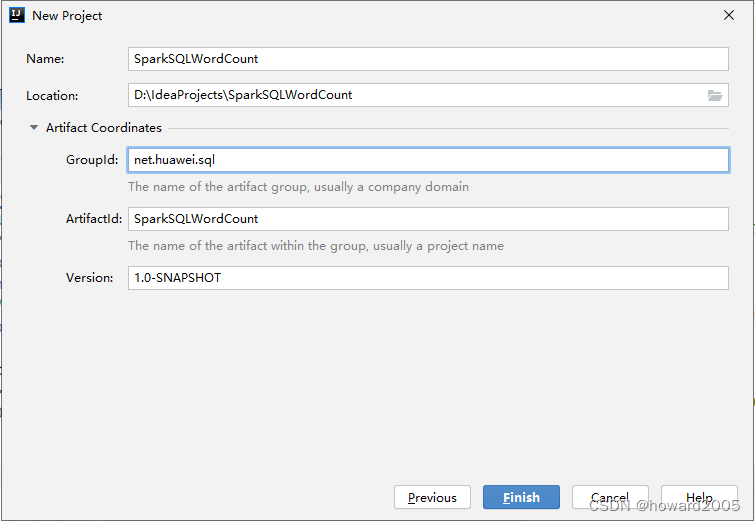
Task: Close the New Project dialog
Action: [729, 15]
